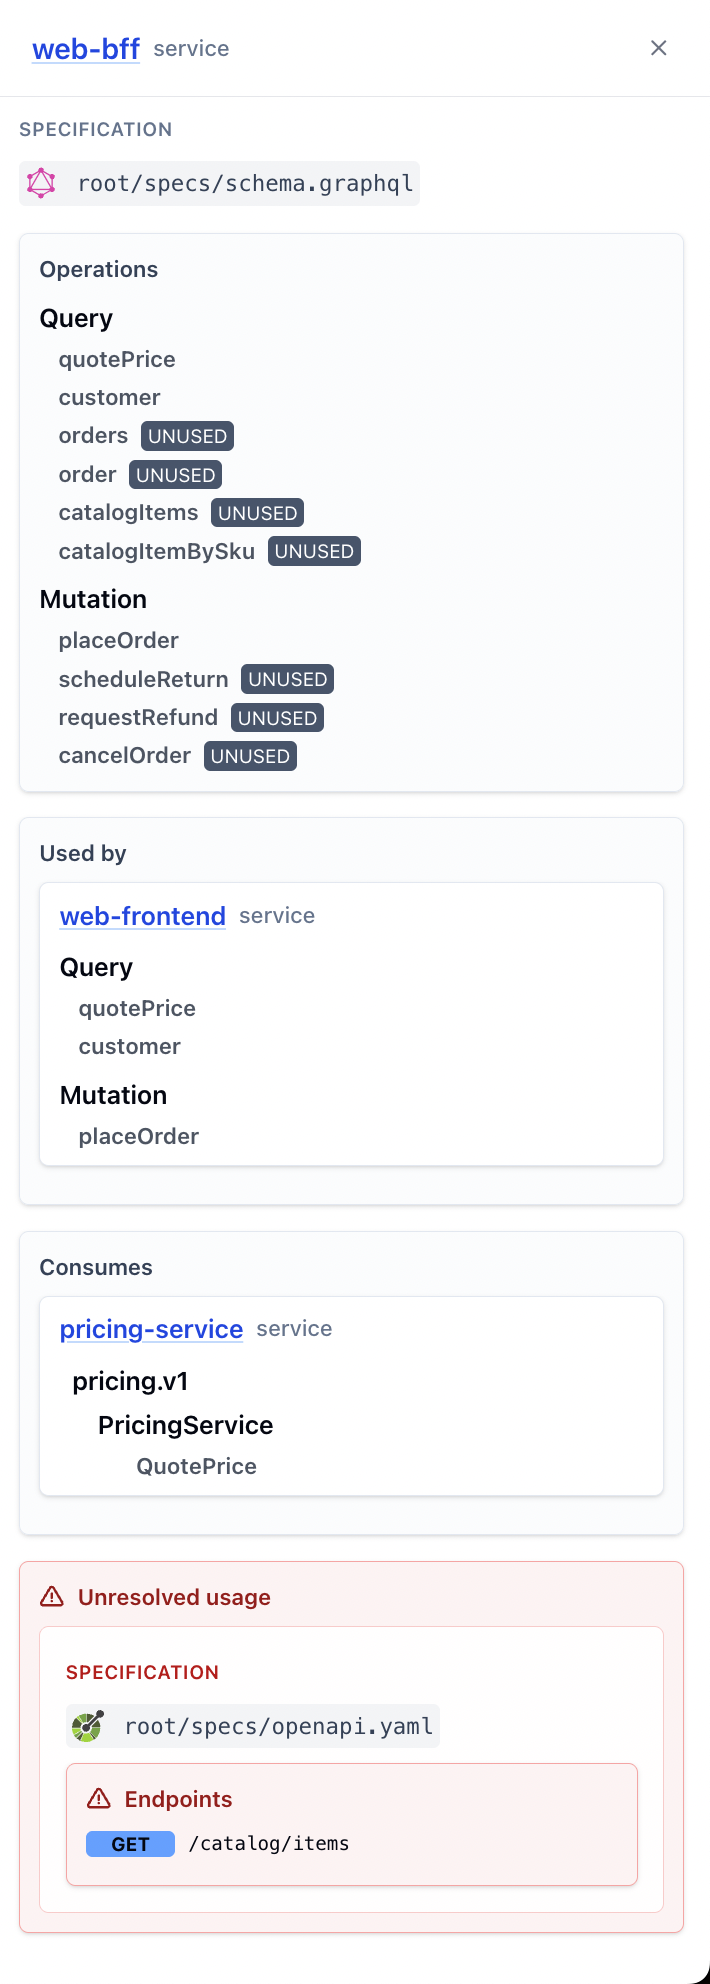Select the customer query in Operations
The image size is (710, 1984).
[x=109, y=397]
